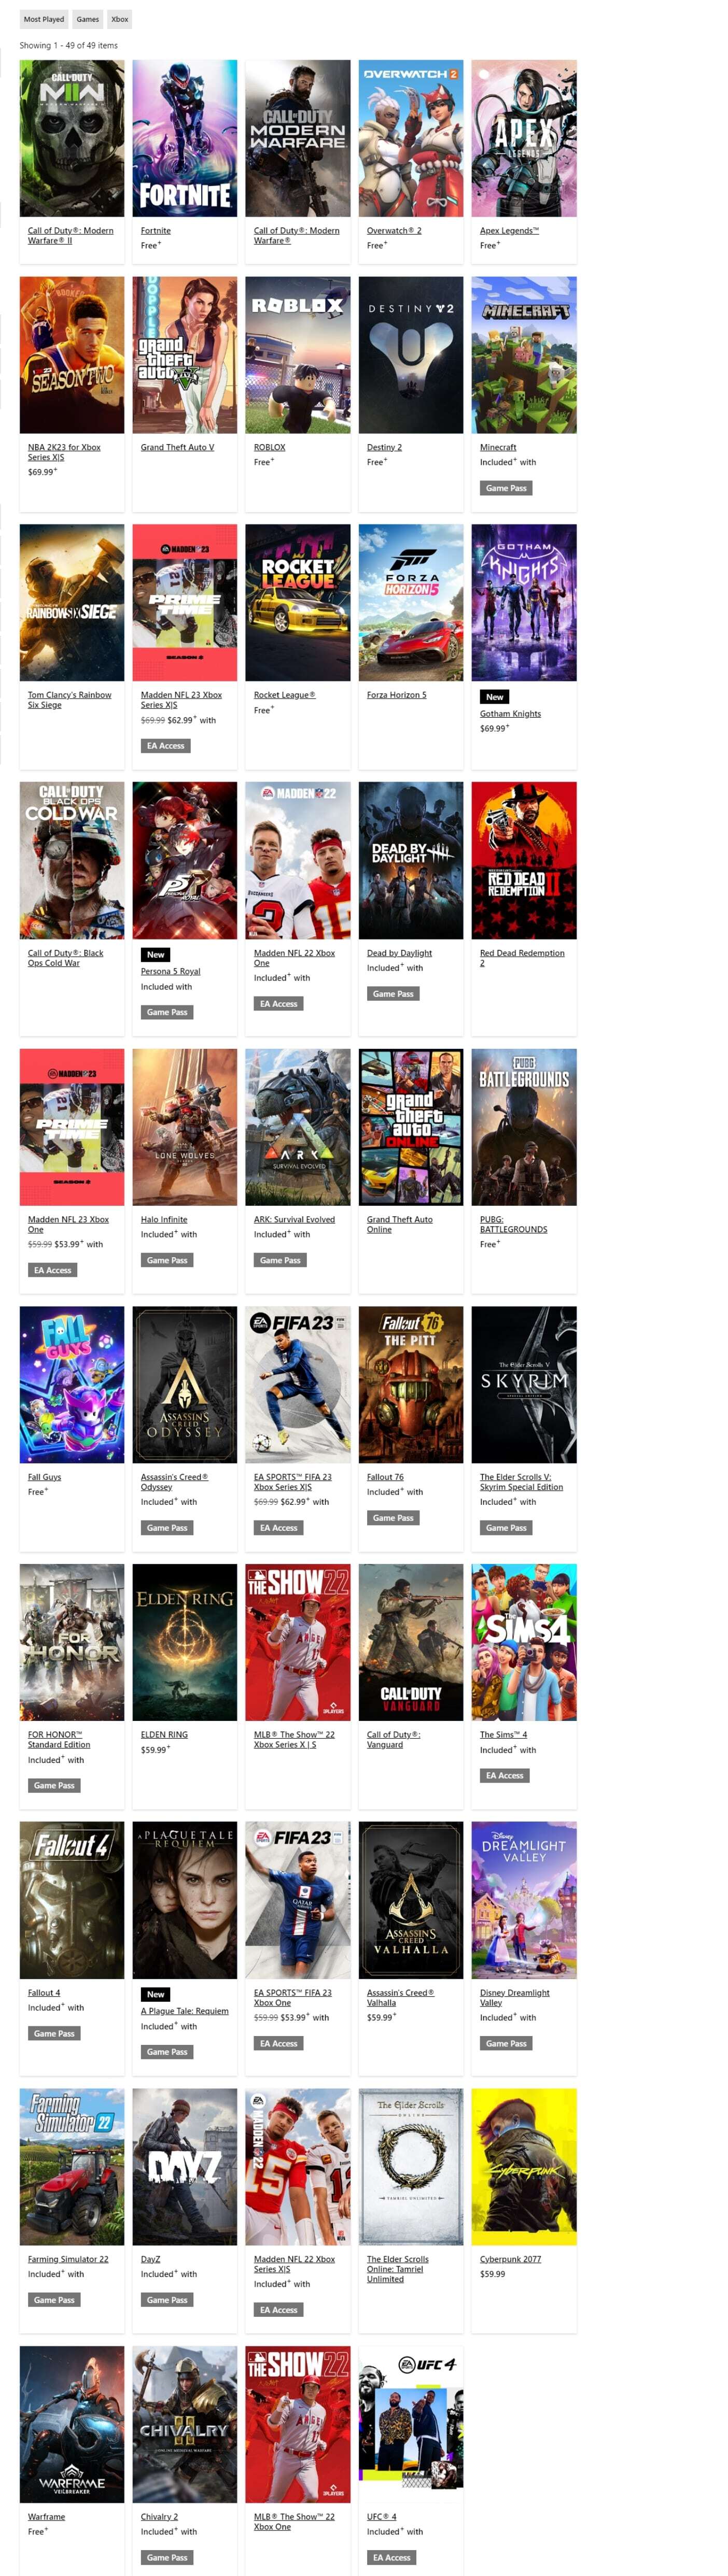
Task: Click the Persona 5 Royal Game Pass badge
Action: pyautogui.click(x=167, y=1012)
